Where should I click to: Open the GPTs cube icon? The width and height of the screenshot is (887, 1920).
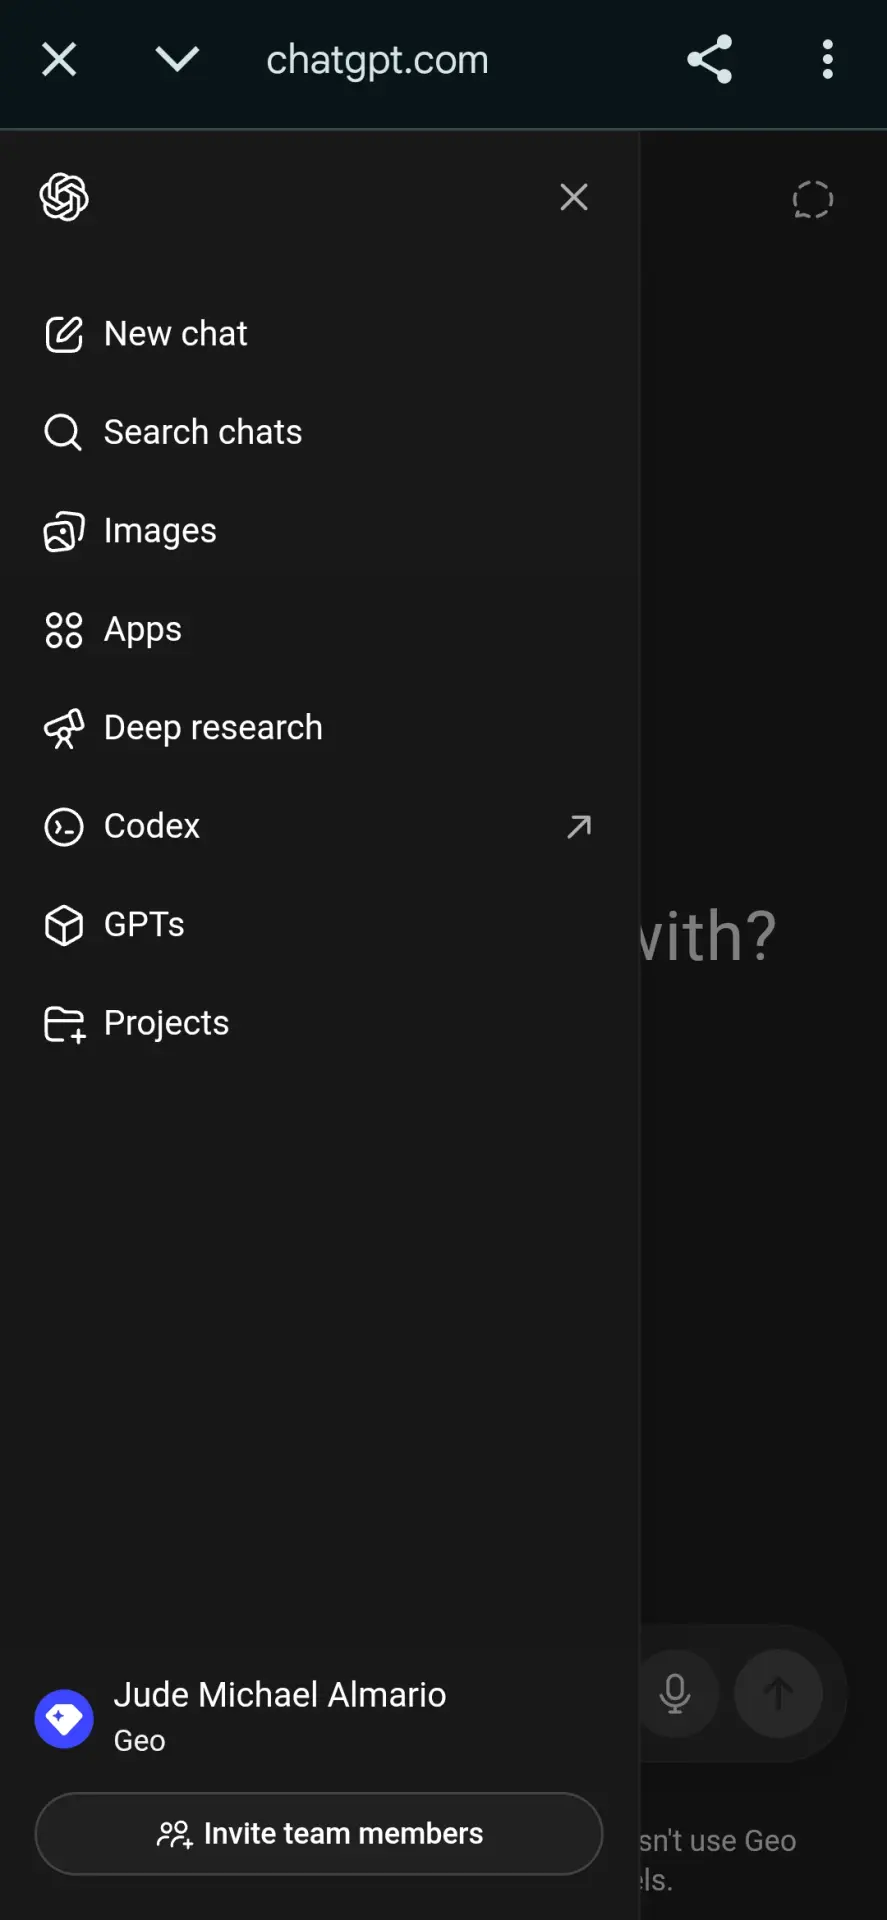[x=64, y=925]
